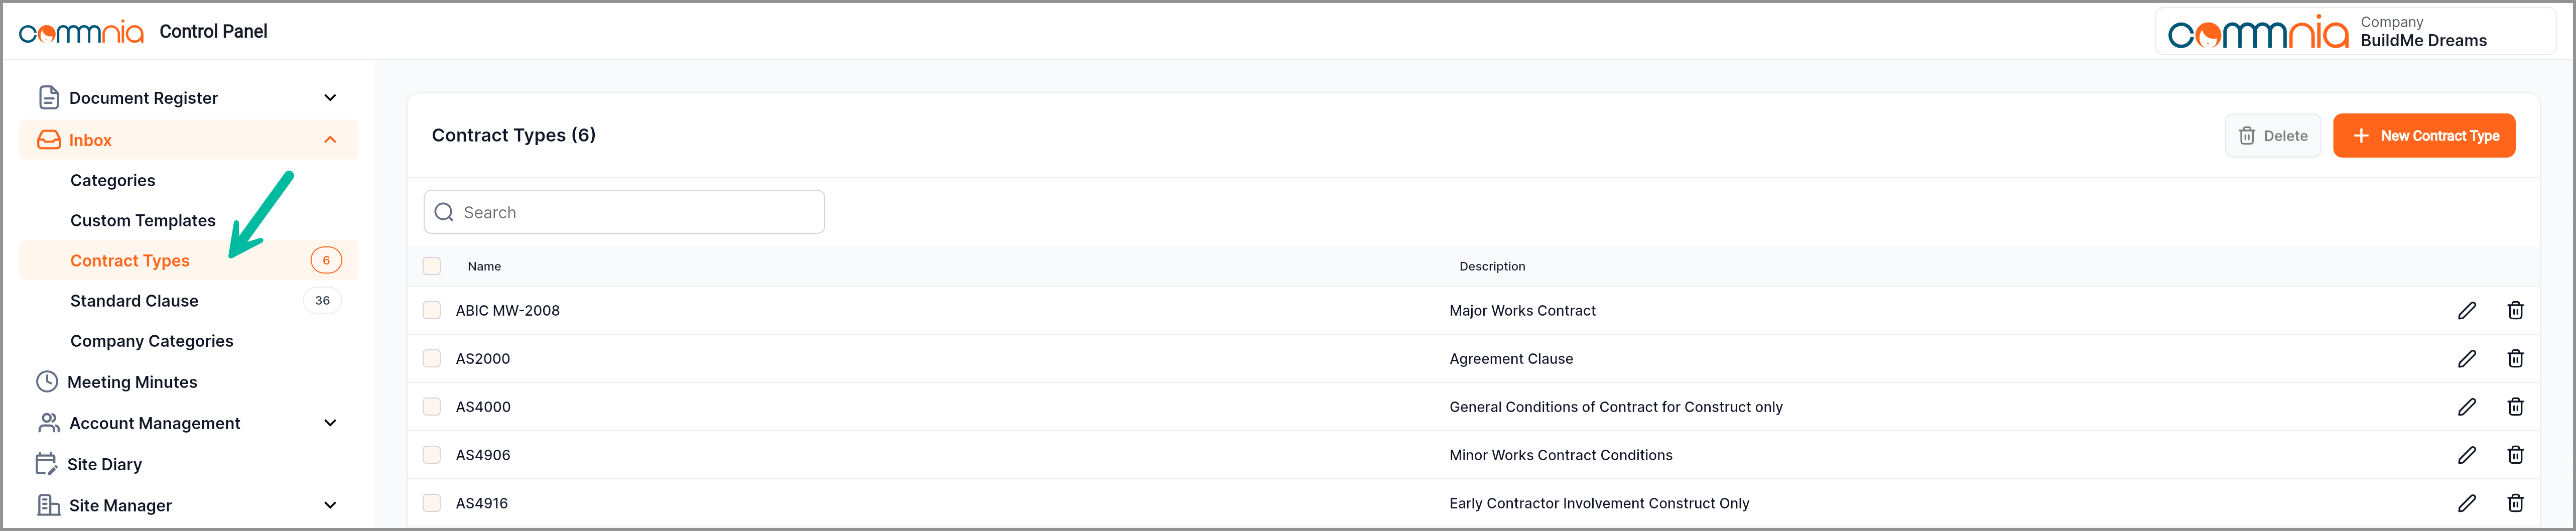The image size is (2576, 531).
Task: Click the New Contract Type button
Action: pos(2423,136)
